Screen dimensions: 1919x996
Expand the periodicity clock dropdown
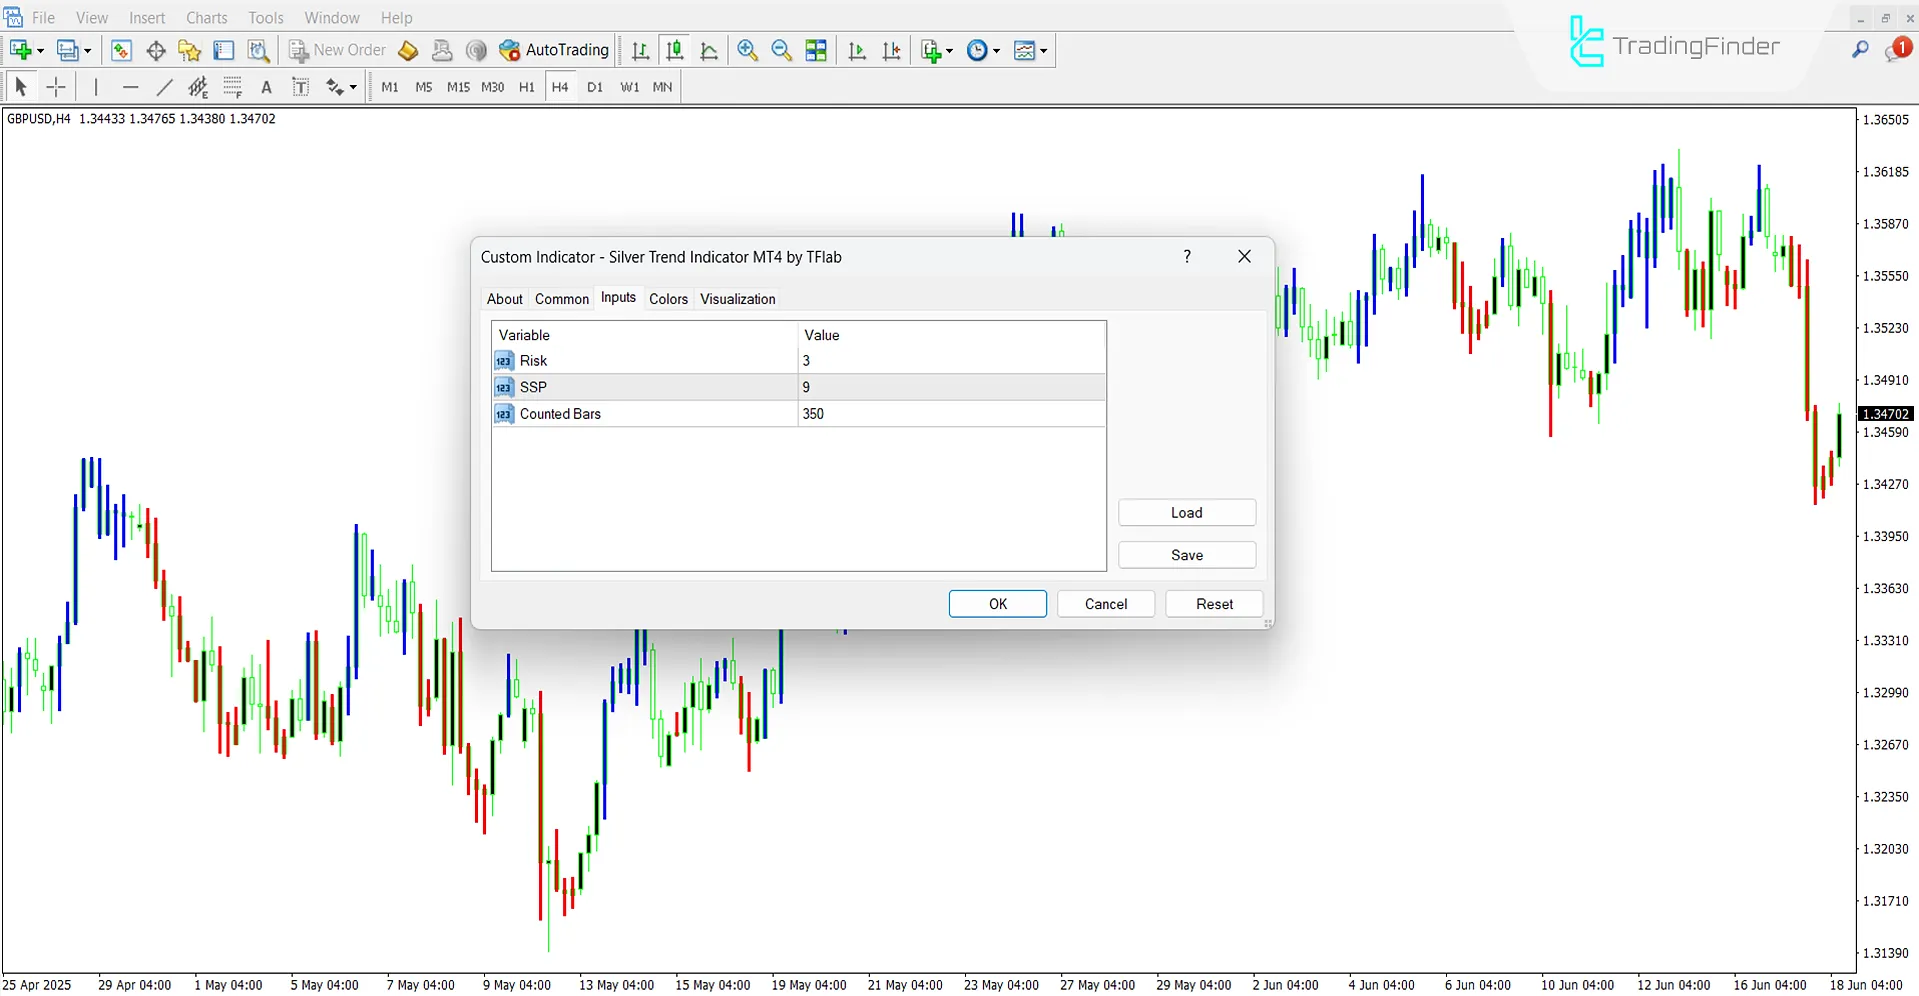(x=996, y=51)
